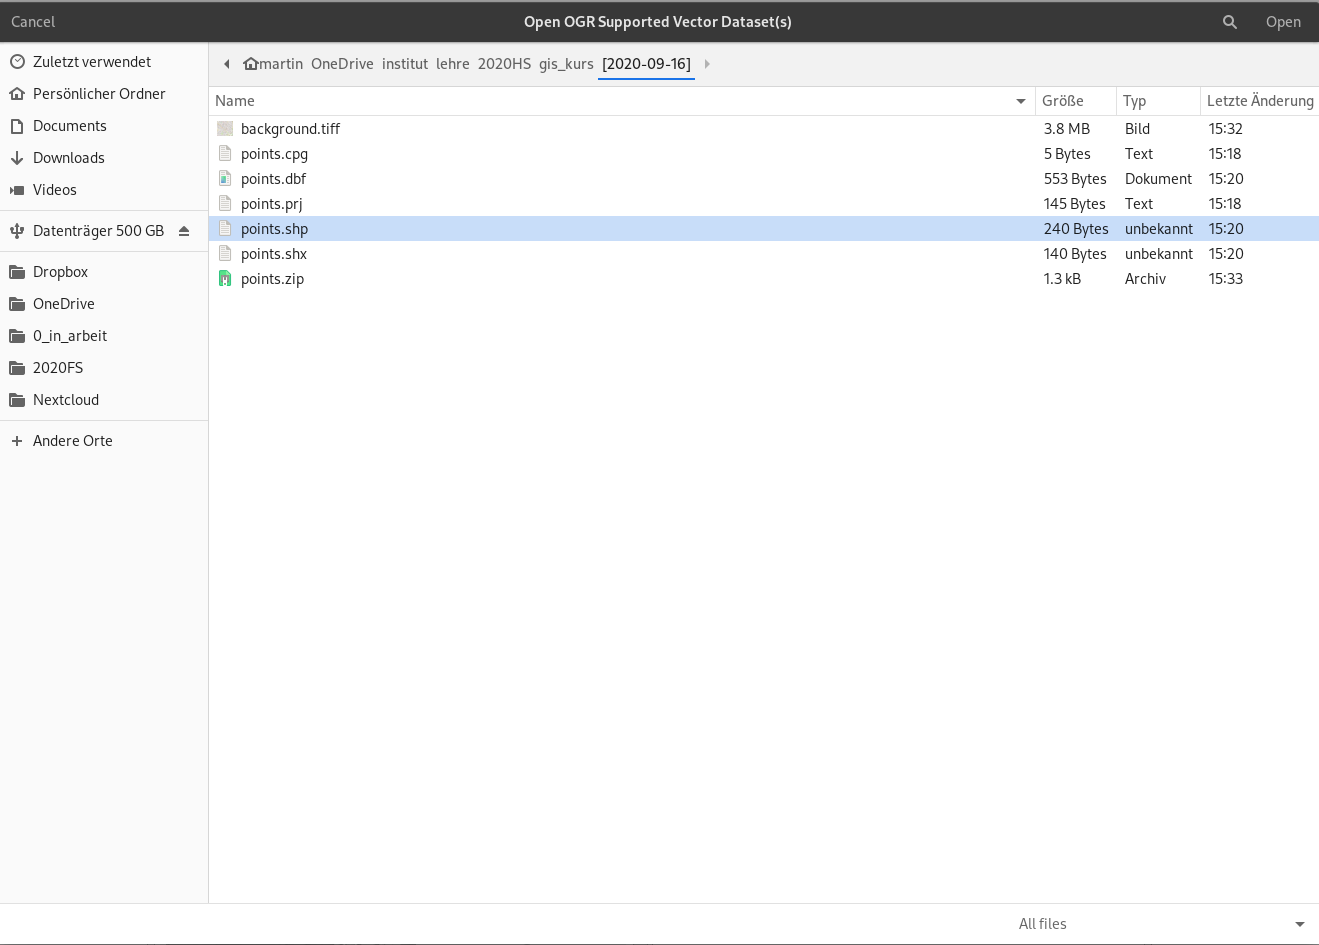Viewport: 1319px width, 945px height.
Task: Open Andere Orte in the sidebar
Action: tap(72, 441)
